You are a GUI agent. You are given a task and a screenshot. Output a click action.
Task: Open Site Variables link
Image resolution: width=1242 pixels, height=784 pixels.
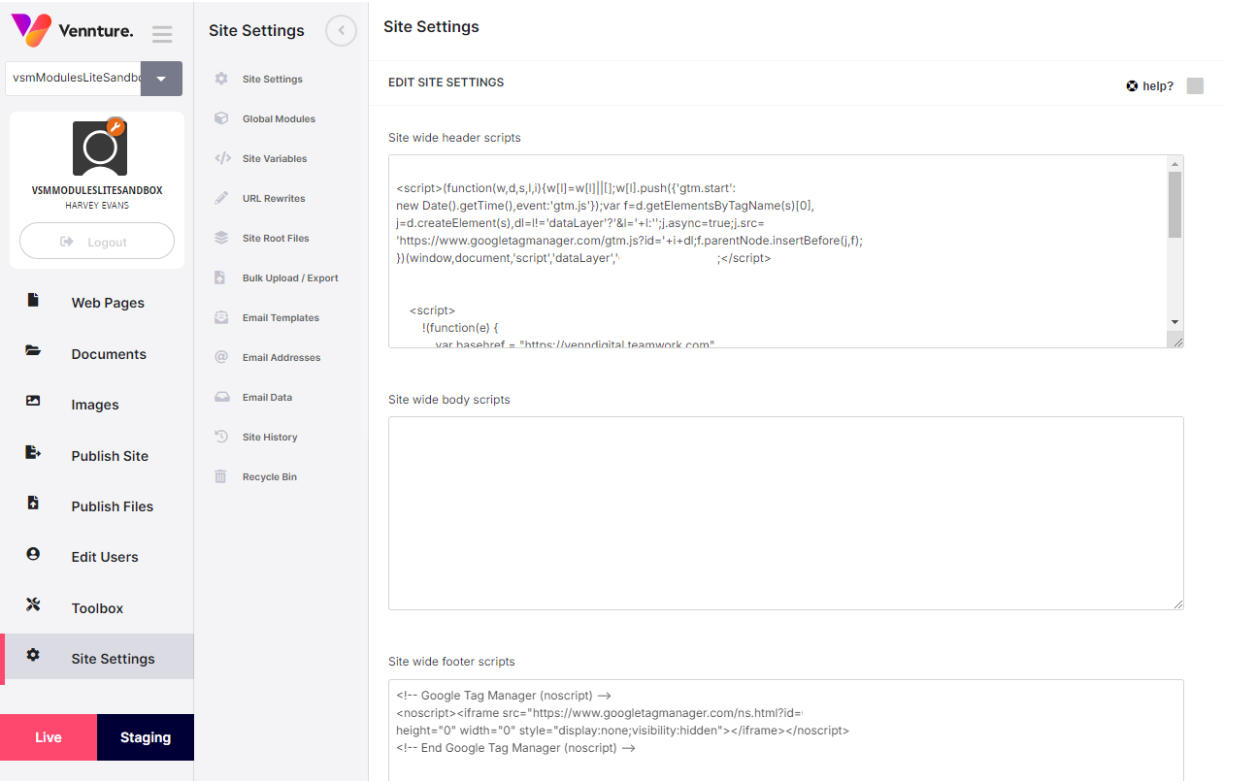pyautogui.click(x=275, y=159)
